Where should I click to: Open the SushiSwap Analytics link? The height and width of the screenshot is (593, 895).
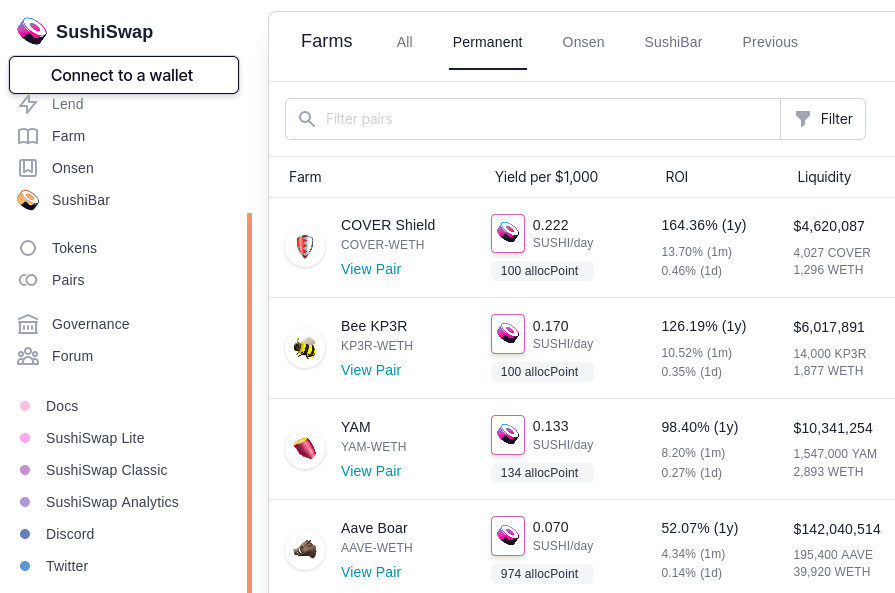(x=112, y=502)
